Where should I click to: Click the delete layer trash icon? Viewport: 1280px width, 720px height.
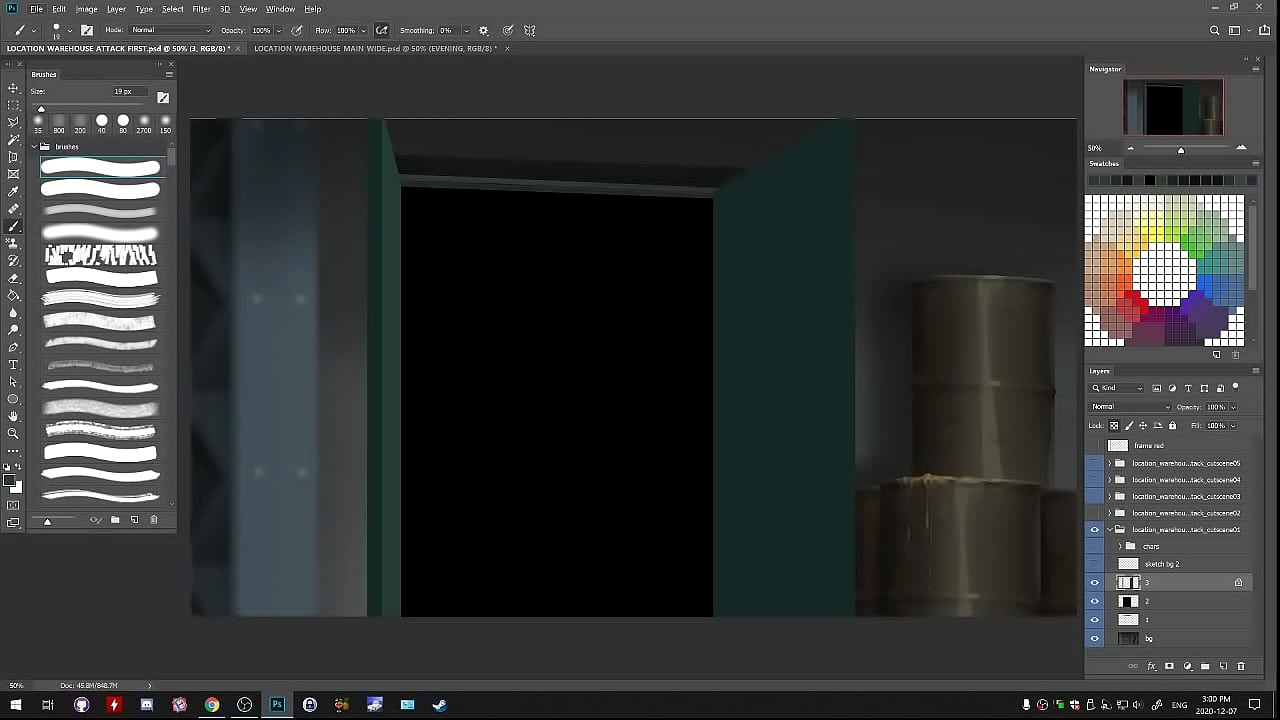click(x=1241, y=666)
